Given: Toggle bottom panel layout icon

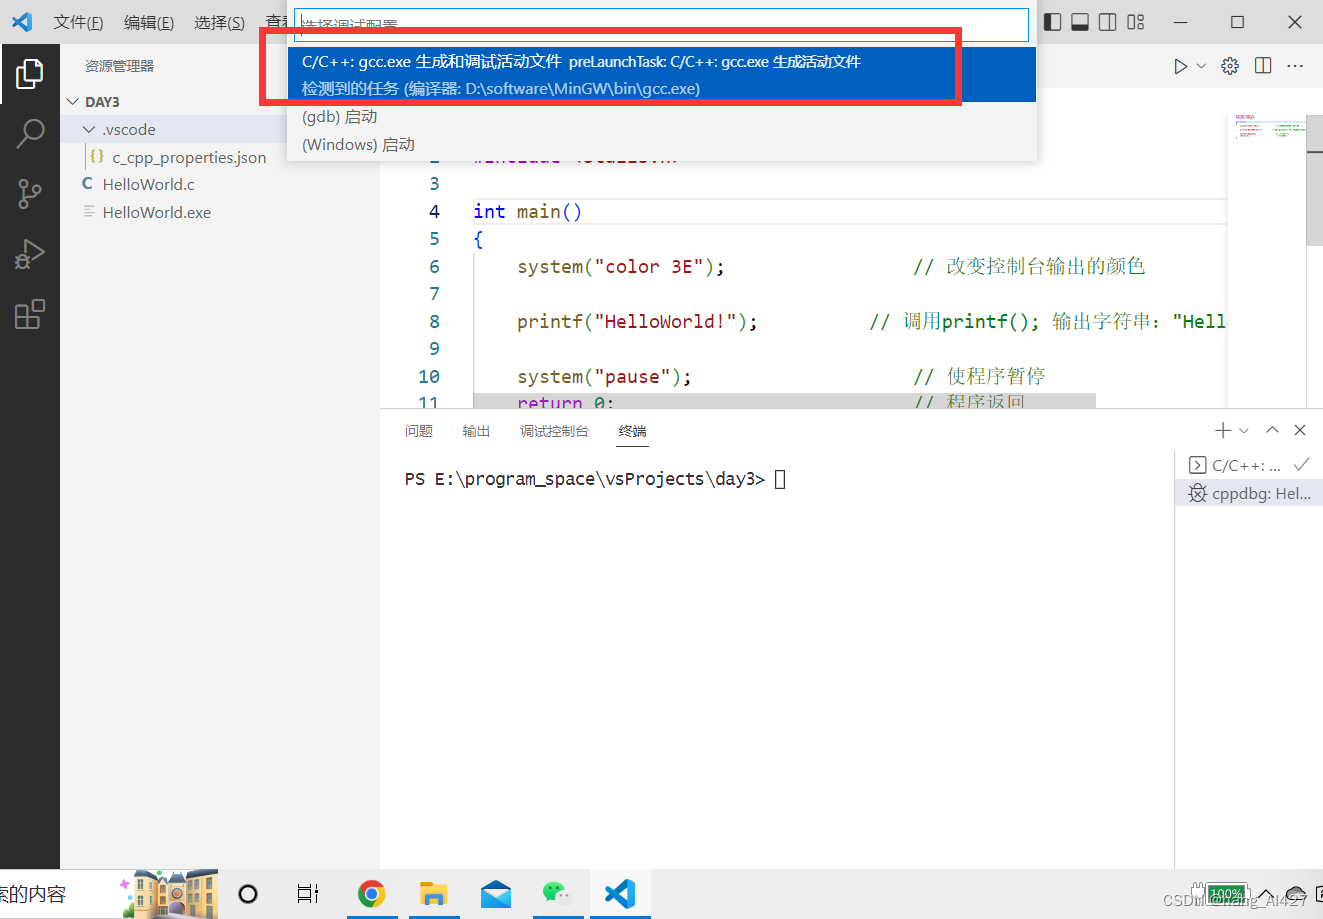Looking at the screenshot, I should 1080,22.
